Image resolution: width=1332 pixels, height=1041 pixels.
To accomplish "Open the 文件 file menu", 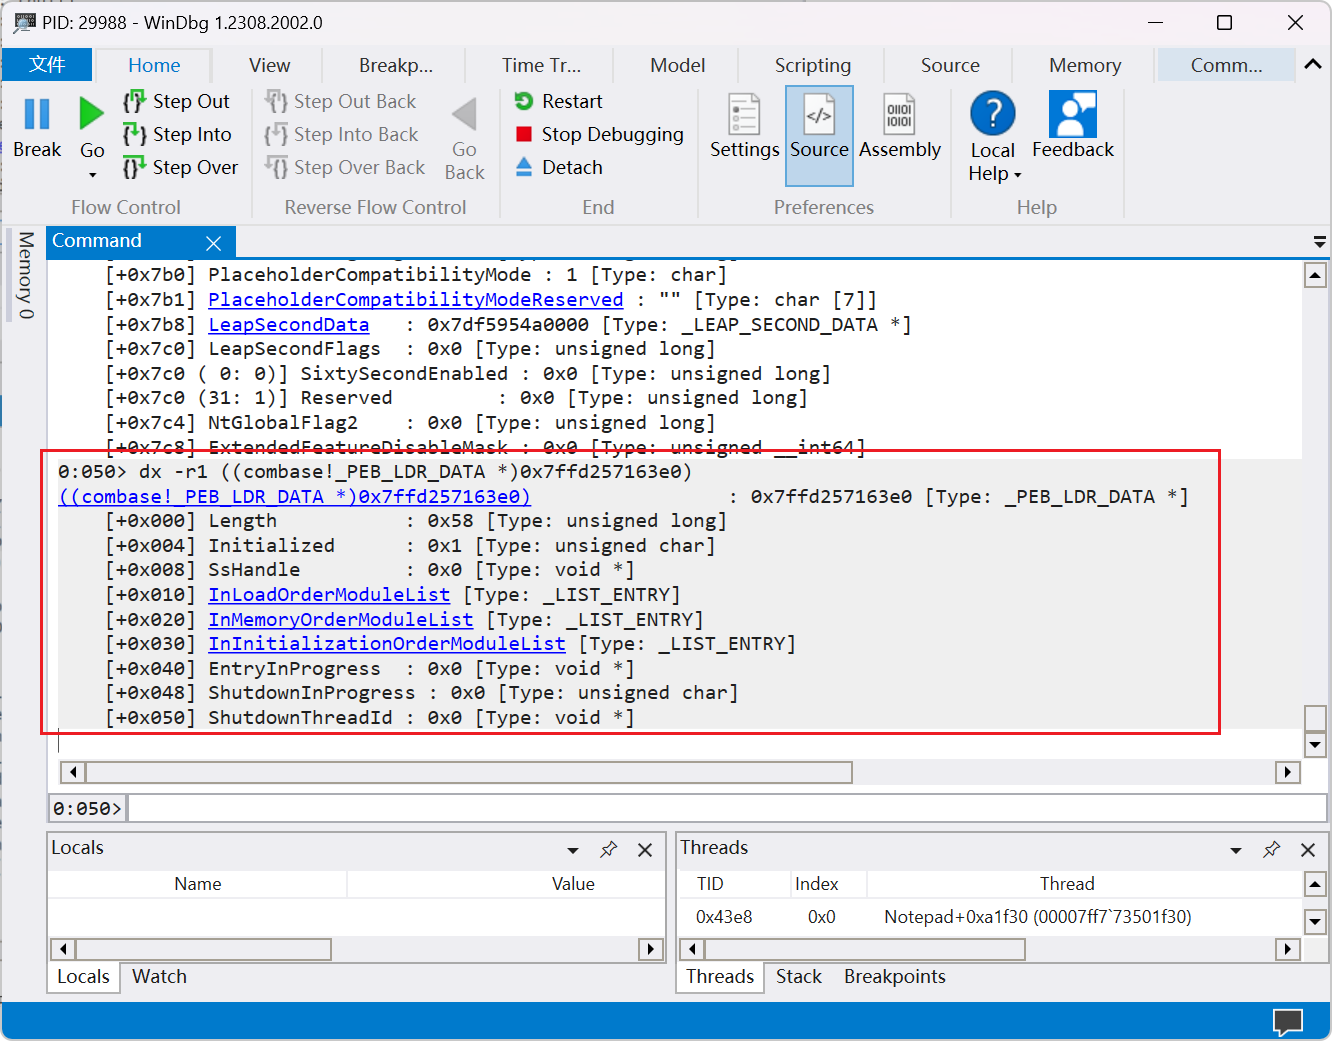I will point(47,65).
